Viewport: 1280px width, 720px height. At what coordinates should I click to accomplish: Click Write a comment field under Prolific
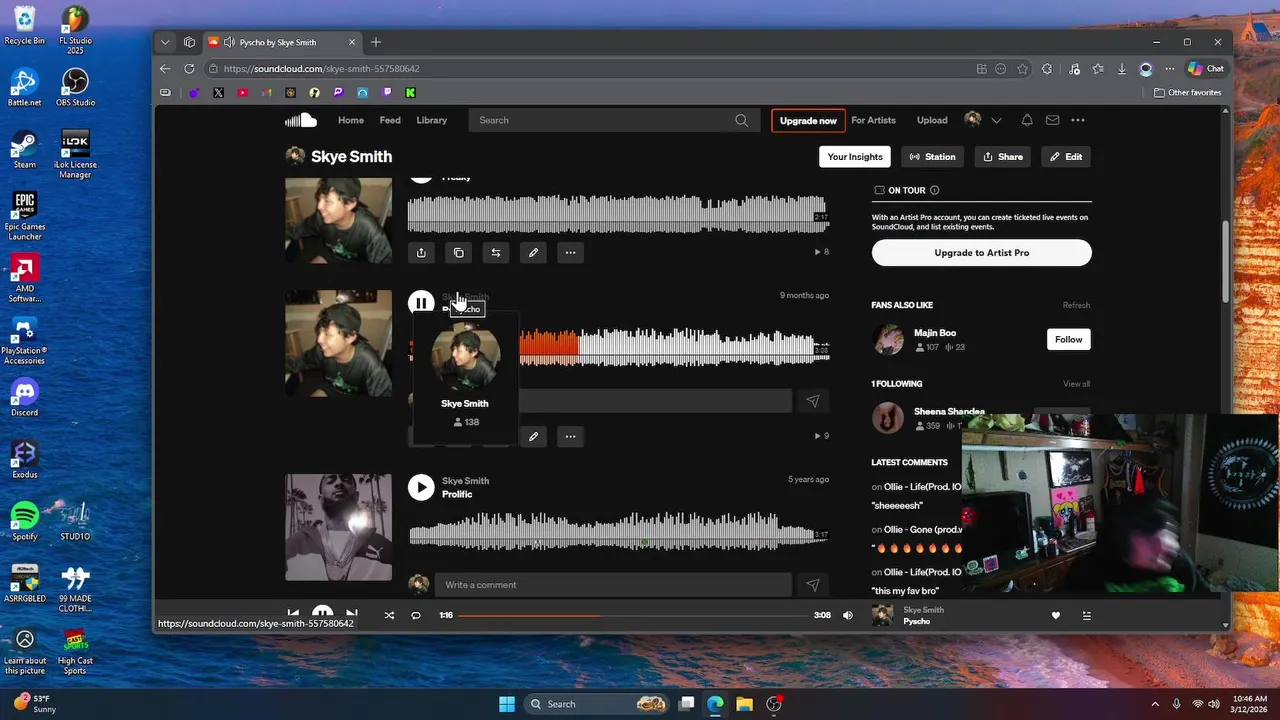point(613,585)
